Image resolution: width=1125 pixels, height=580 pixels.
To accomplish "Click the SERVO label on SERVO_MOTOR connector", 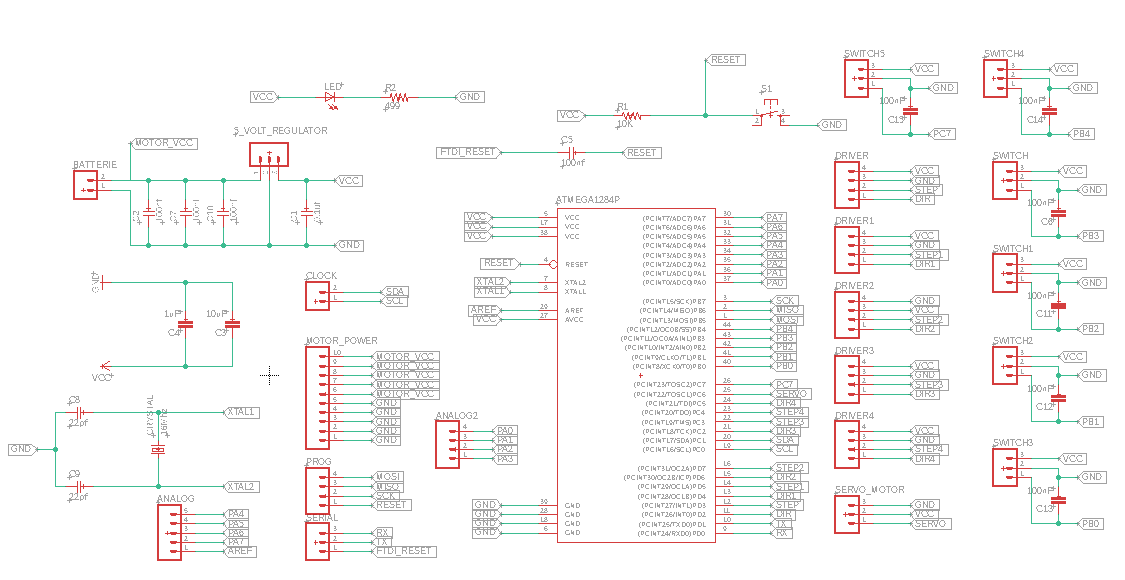I will pyautogui.click(x=931, y=524).
